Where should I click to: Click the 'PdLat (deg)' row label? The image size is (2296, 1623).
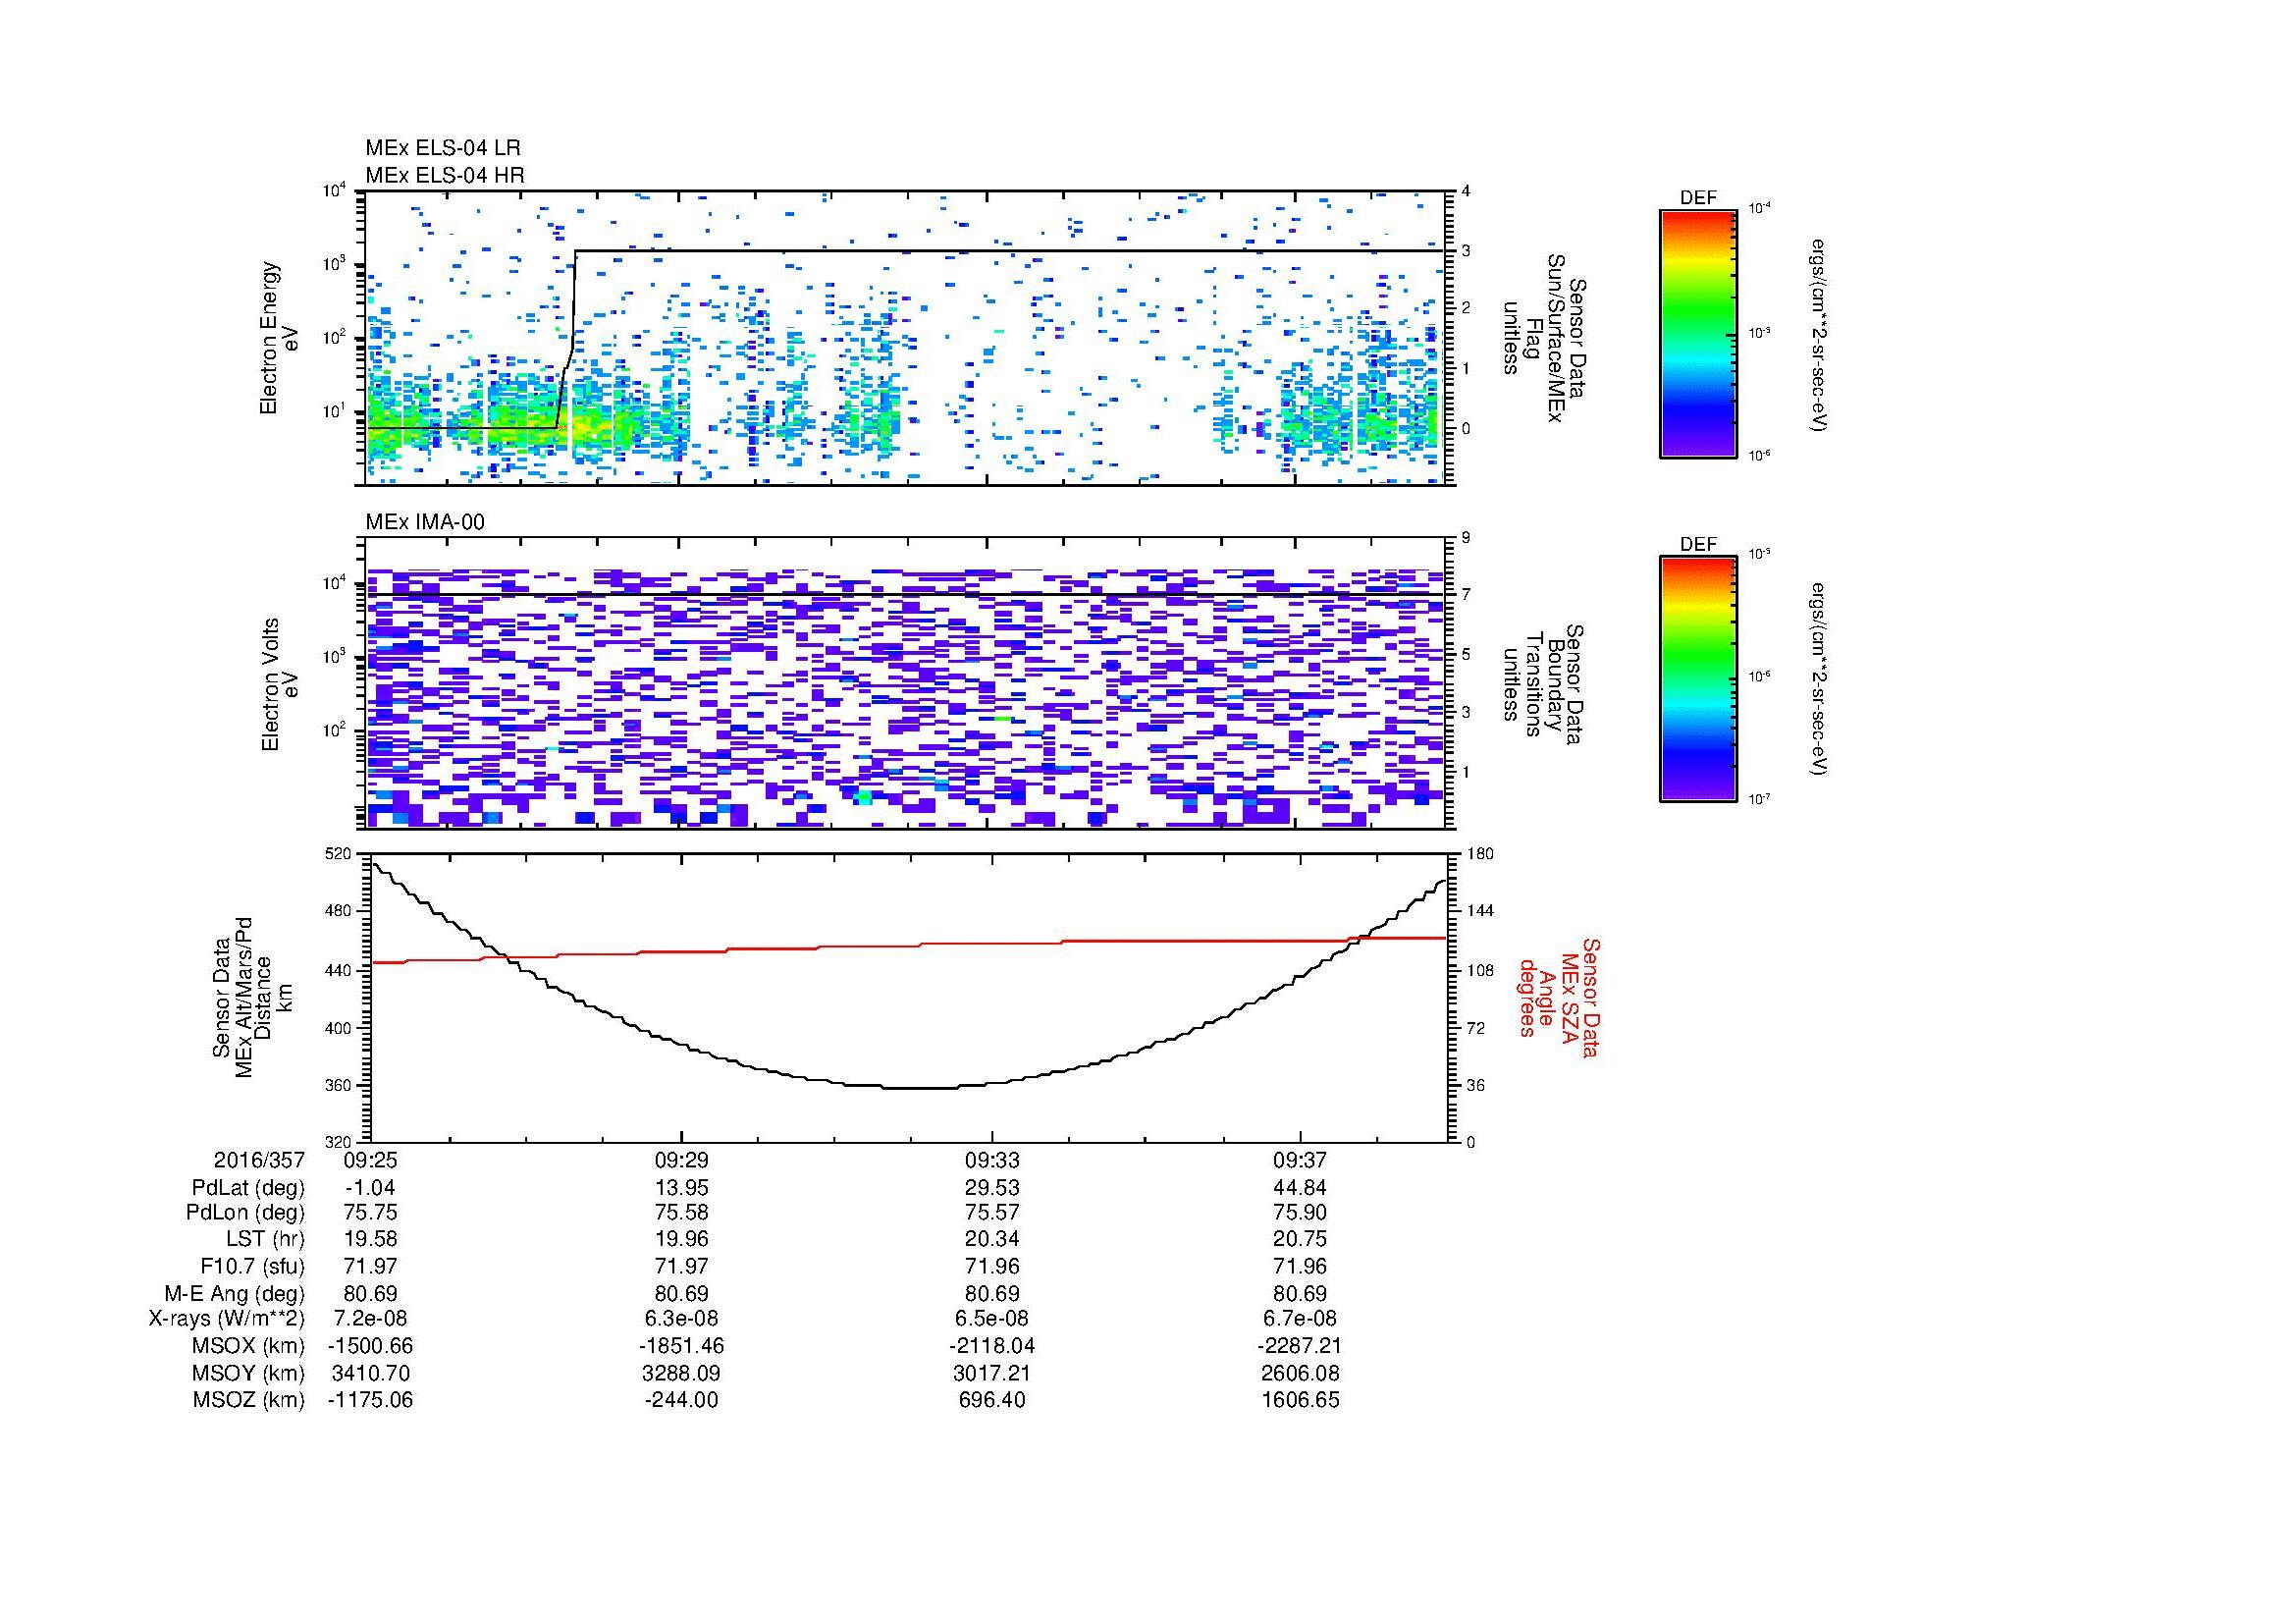248,1188
